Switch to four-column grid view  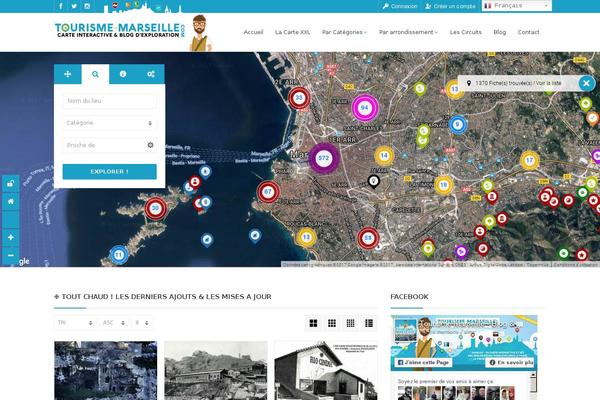coord(350,323)
